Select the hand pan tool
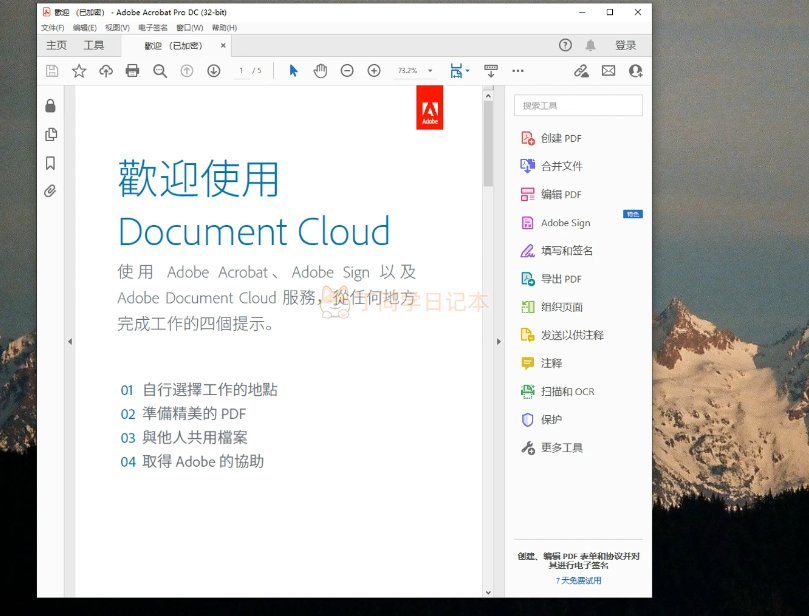 (320, 71)
